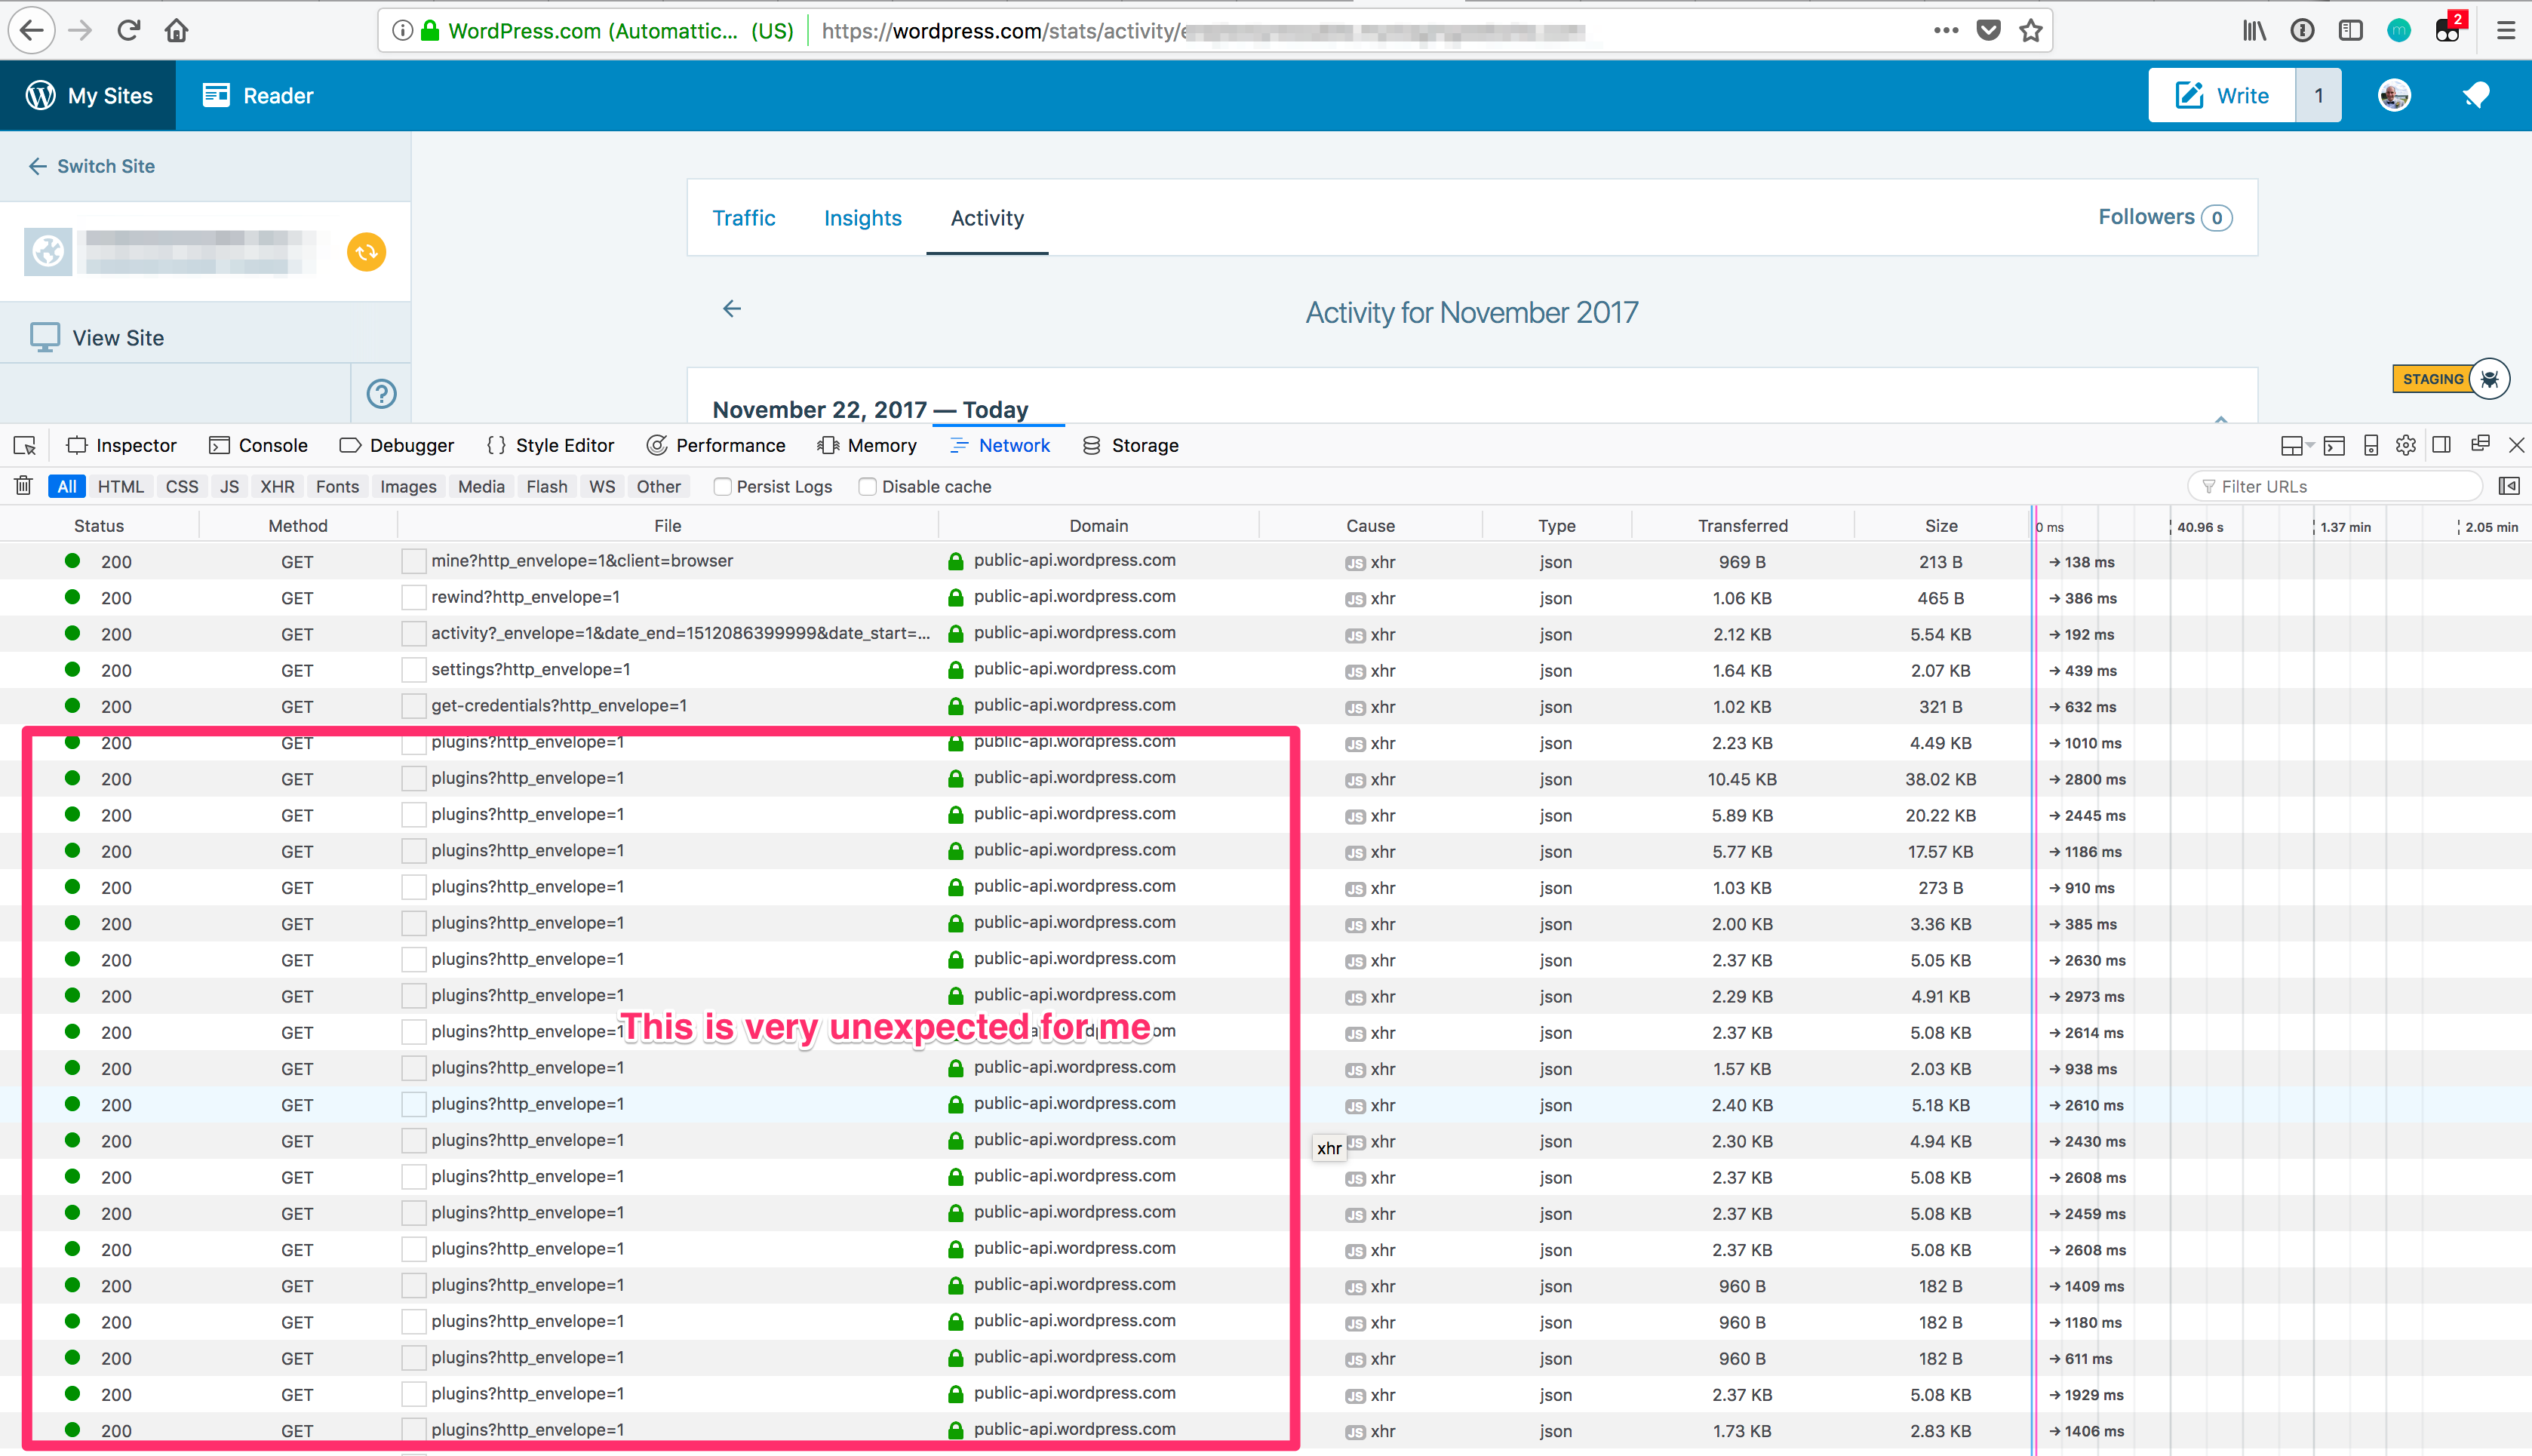This screenshot has height=1456, width=2532.
Task: Click the trash icon to clear network log
Action: [x=23, y=486]
